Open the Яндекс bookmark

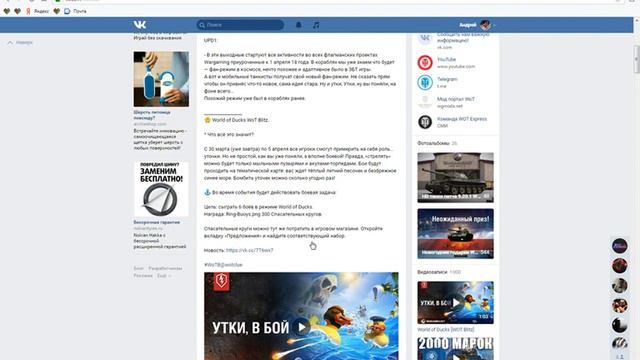37,11
